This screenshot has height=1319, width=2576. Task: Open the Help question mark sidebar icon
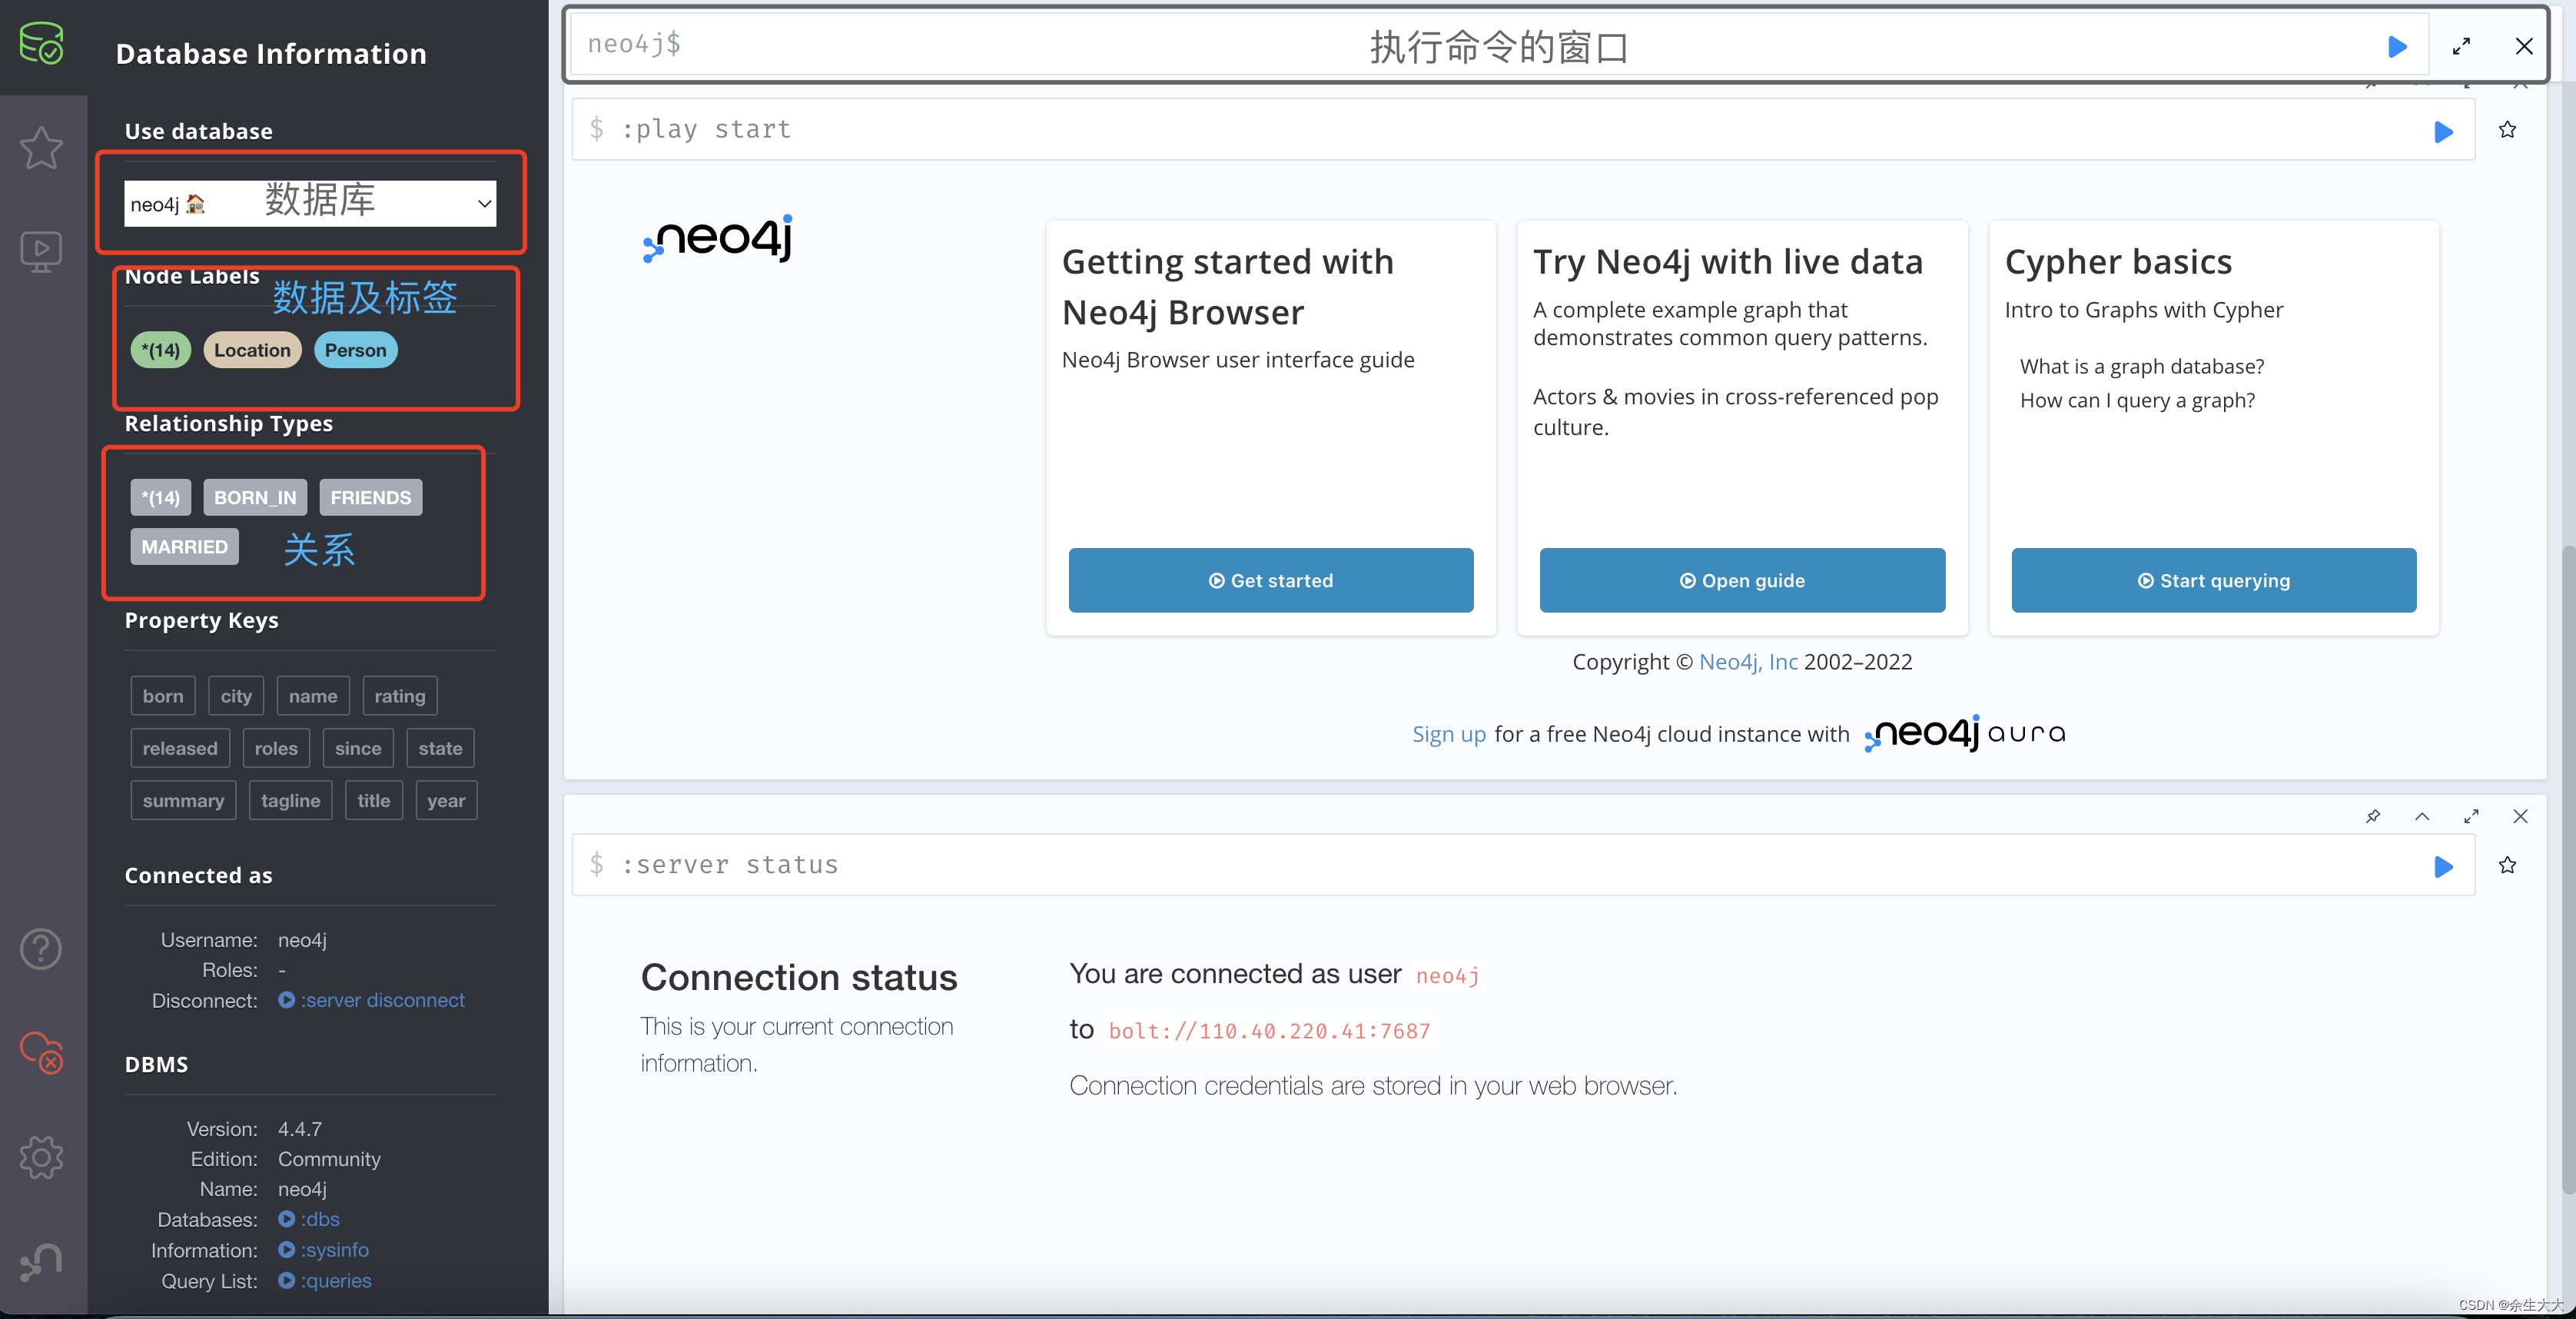41,949
